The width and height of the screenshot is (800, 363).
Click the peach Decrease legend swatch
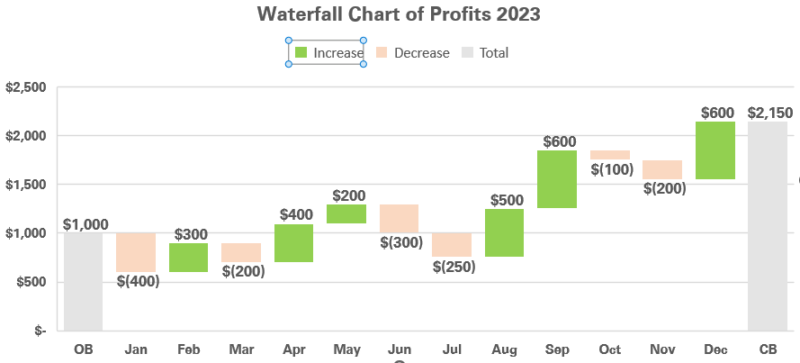pyautogui.click(x=382, y=53)
